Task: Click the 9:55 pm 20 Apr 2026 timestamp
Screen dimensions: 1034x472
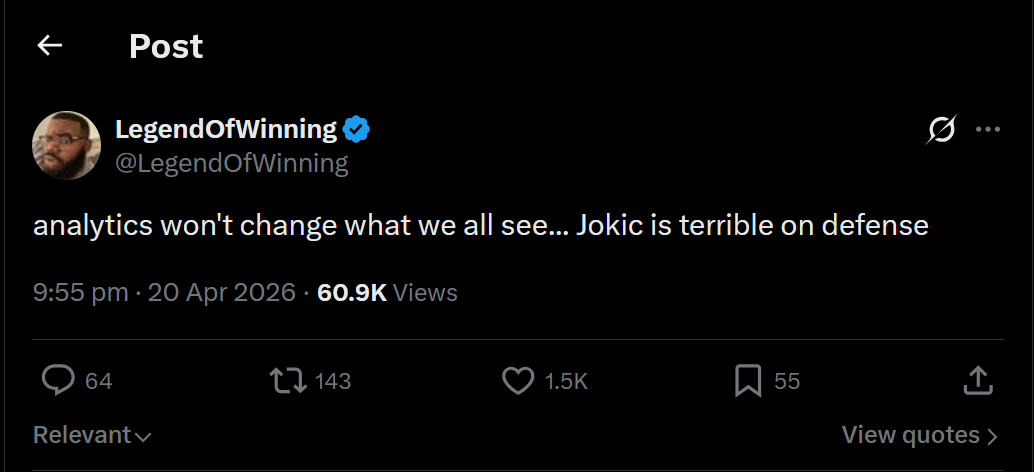Action: [x=164, y=292]
